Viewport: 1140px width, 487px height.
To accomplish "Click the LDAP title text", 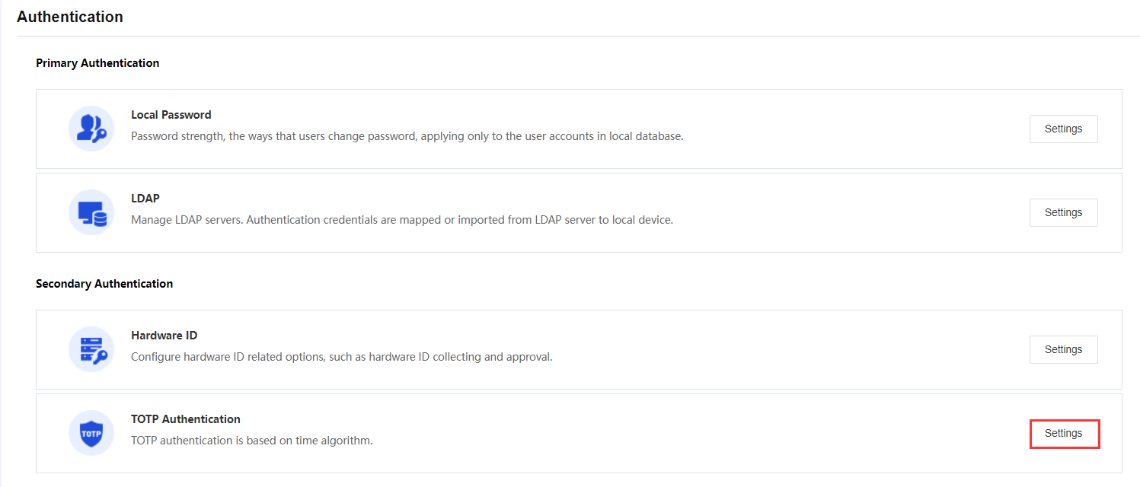I will coord(145,198).
